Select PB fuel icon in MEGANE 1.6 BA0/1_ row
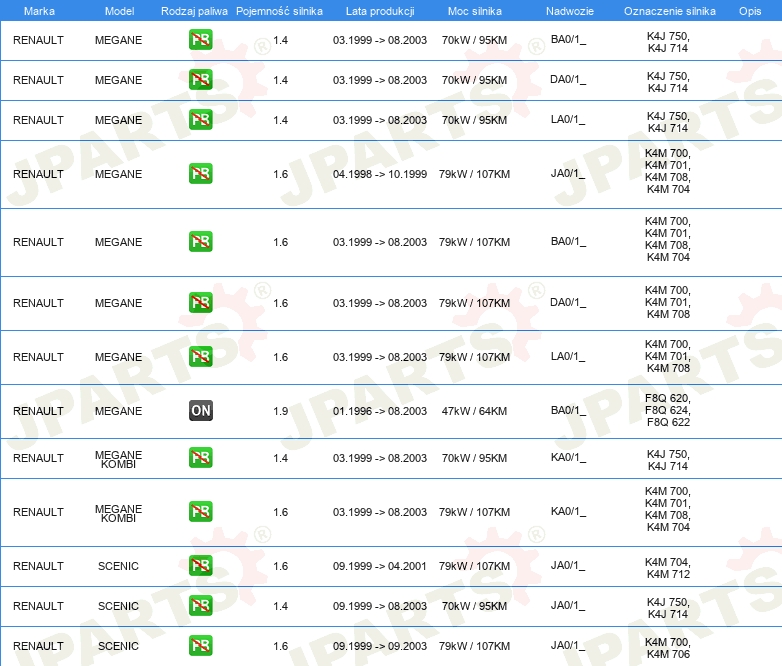The height and width of the screenshot is (666, 782). [200, 241]
